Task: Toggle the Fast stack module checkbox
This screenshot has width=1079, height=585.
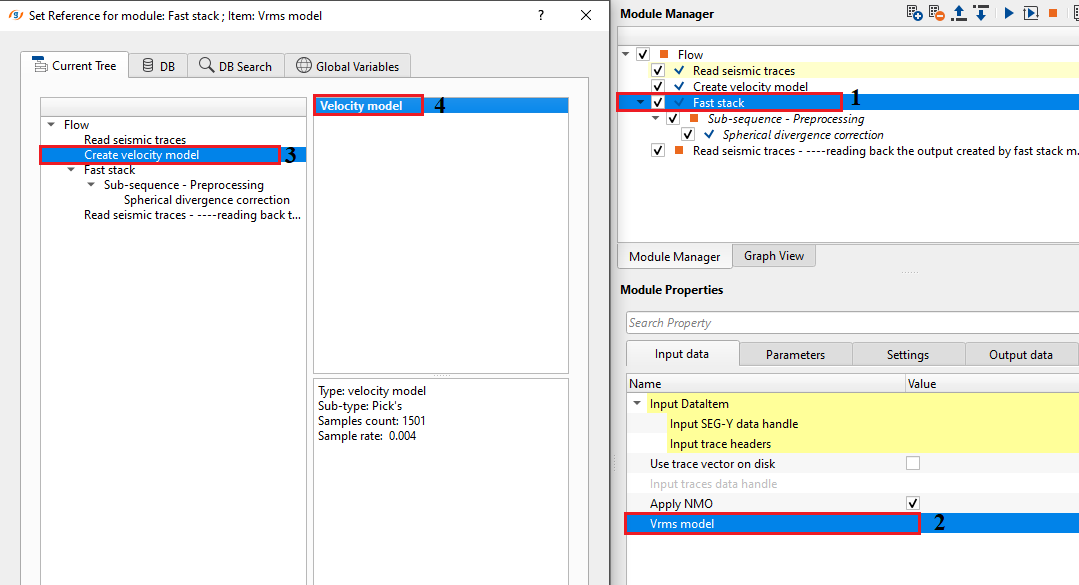Action: point(658,103)
